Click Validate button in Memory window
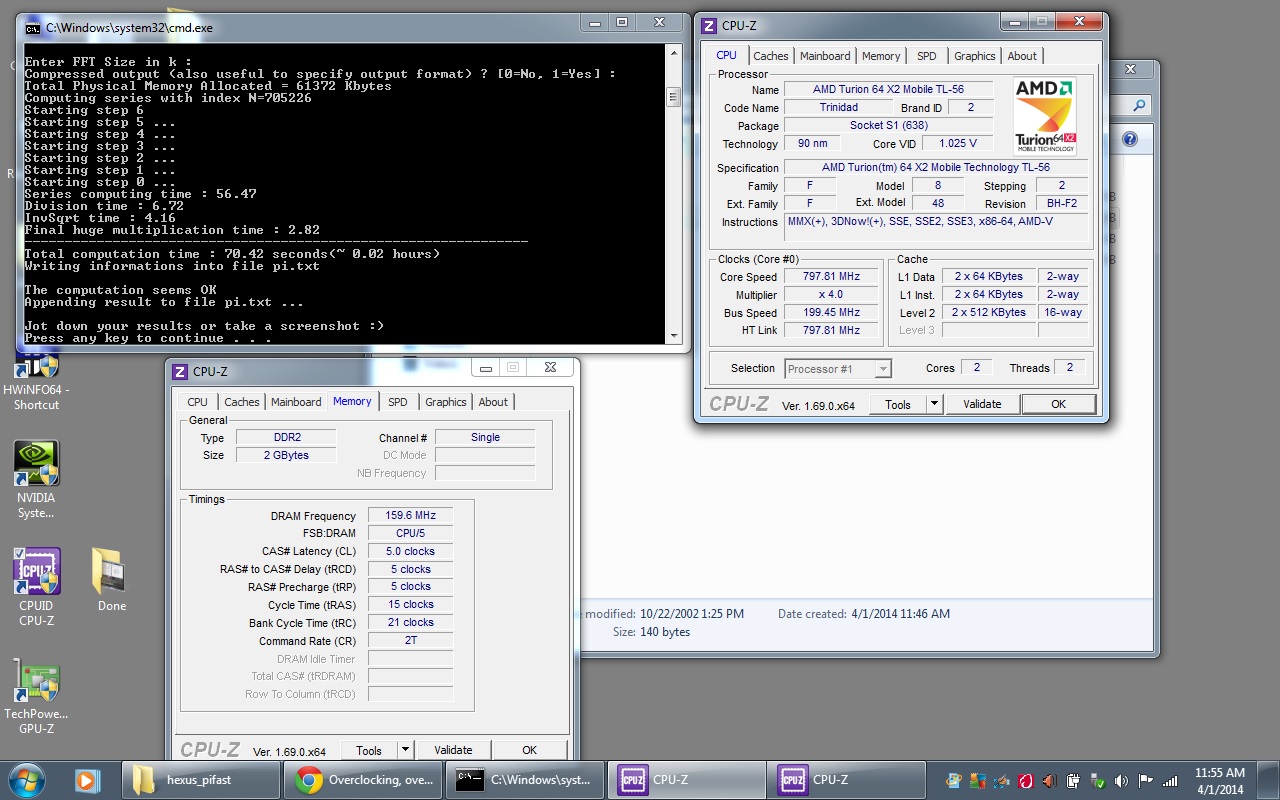1280x800 pixels. (x=453, y=750)
